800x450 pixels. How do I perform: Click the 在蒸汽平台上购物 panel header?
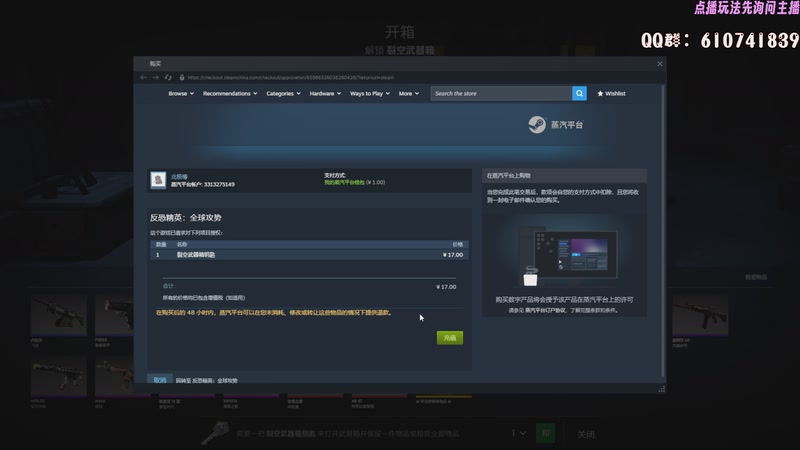pyautogui.click(x=564, y=176)
